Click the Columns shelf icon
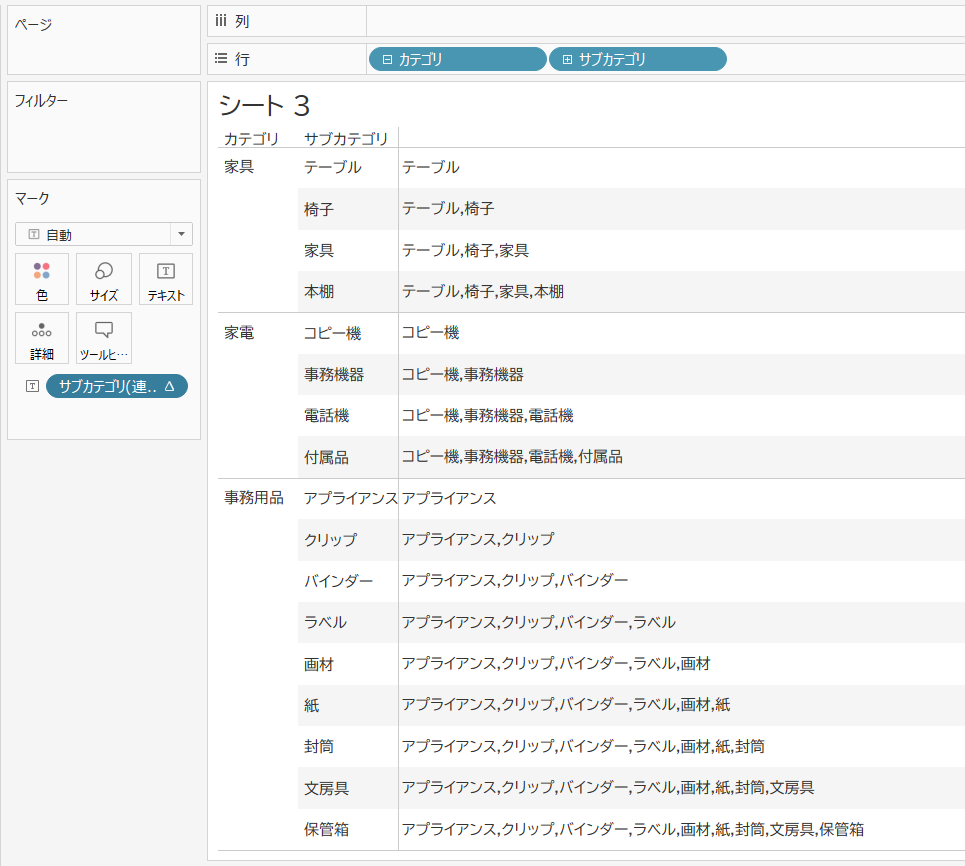Screen dimensions: 965x866 point(221,21)
